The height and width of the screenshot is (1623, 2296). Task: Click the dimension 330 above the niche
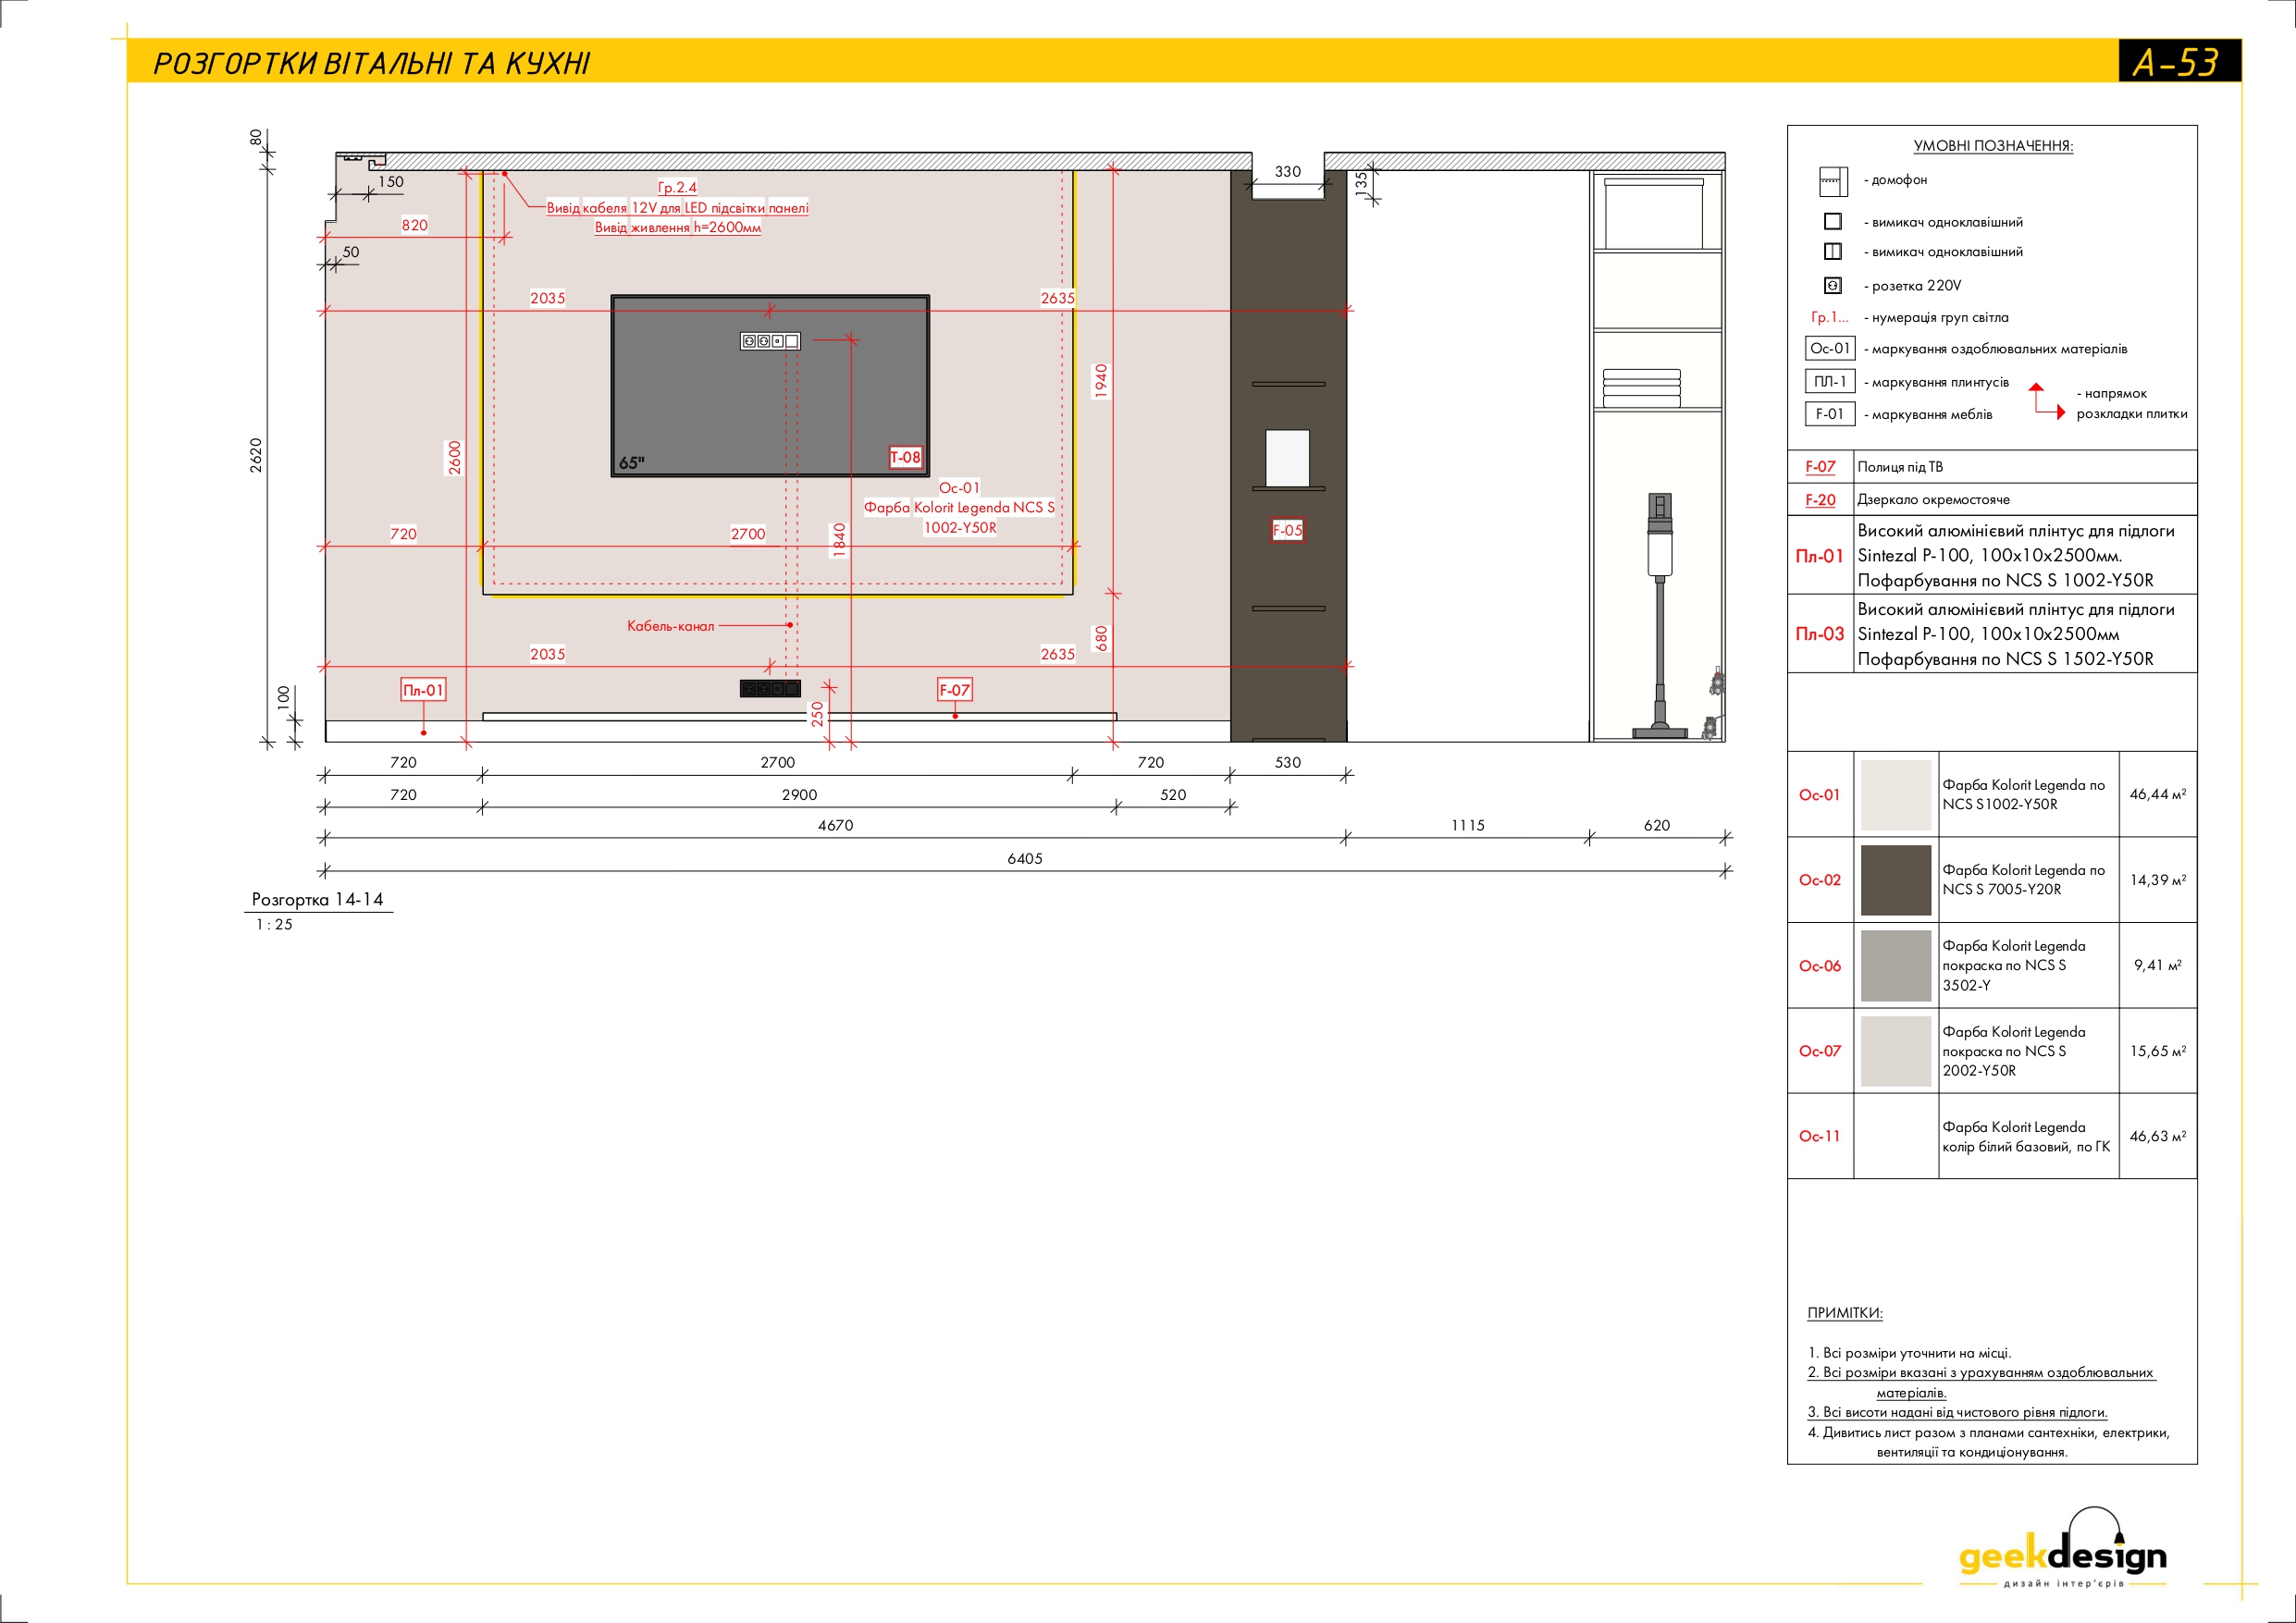click(1288, 172)
